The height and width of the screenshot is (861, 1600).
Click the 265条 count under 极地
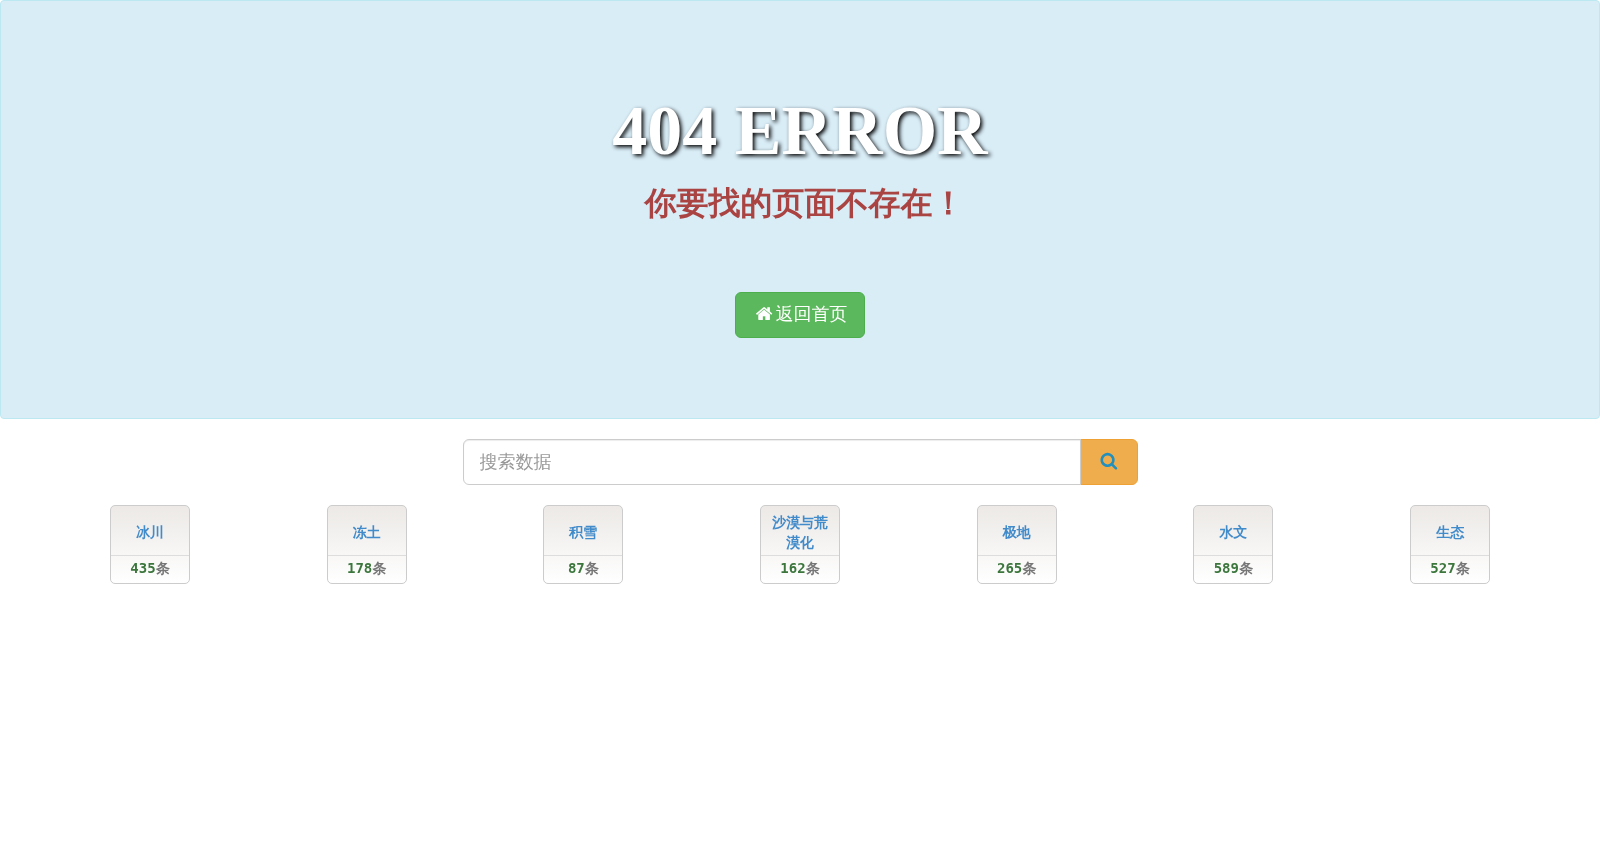[1017, 569]
